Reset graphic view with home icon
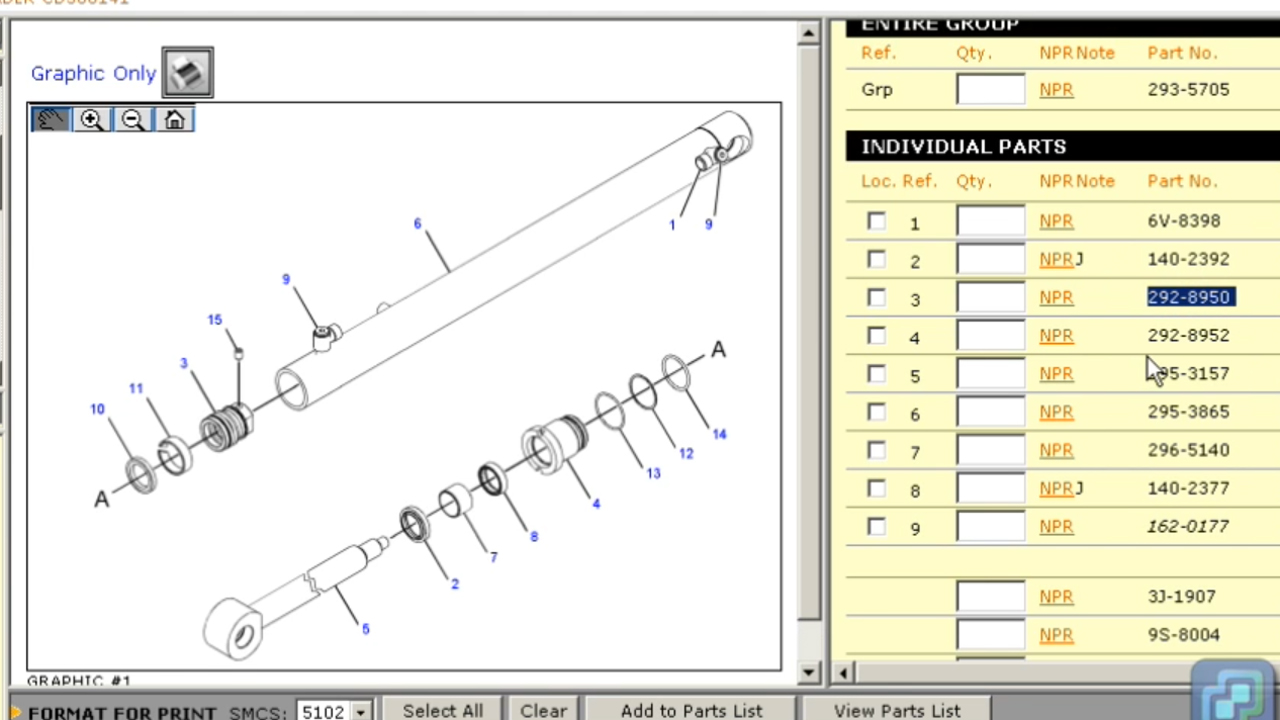Viewport: 1280px width, 720px height. click(x=174, y=120)
